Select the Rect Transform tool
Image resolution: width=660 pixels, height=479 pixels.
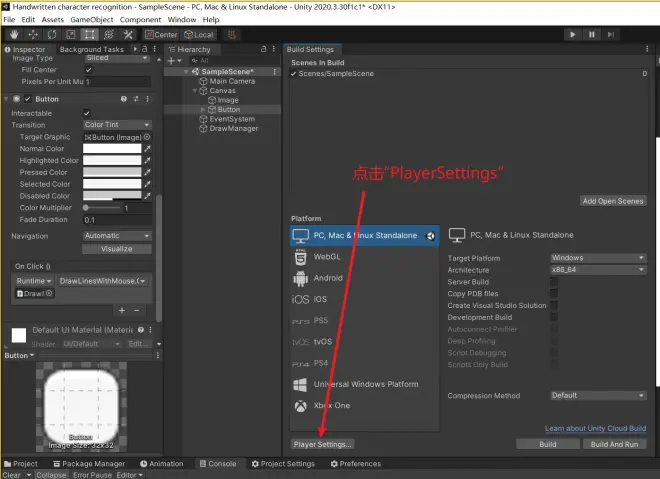[x=90, y=35]
